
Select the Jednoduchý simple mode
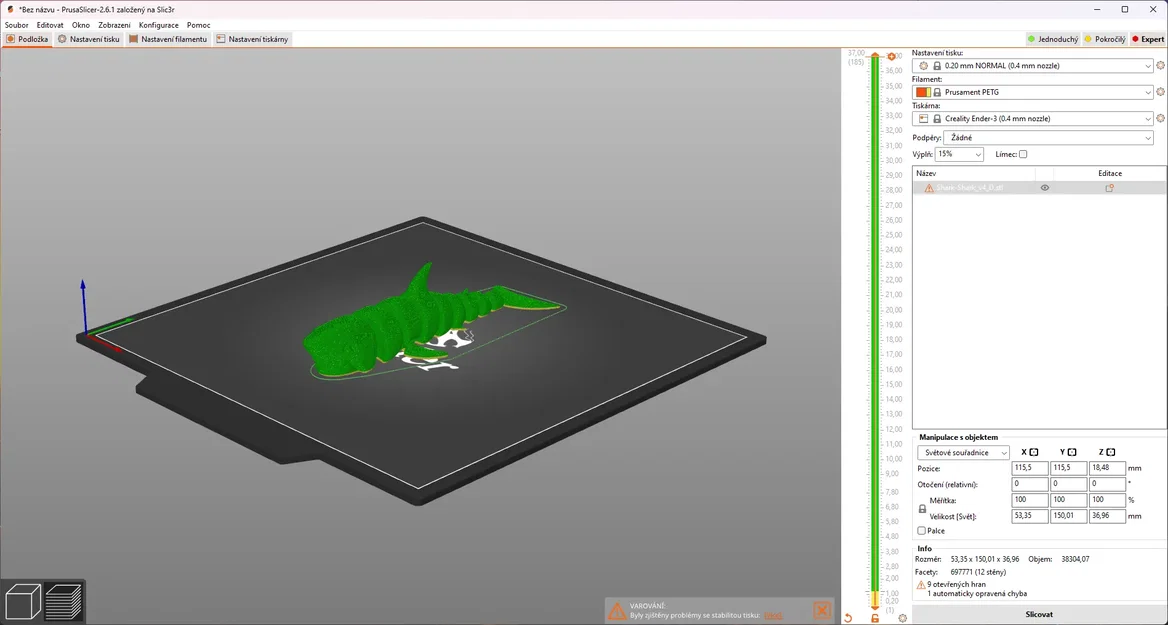coord(1053,39)
